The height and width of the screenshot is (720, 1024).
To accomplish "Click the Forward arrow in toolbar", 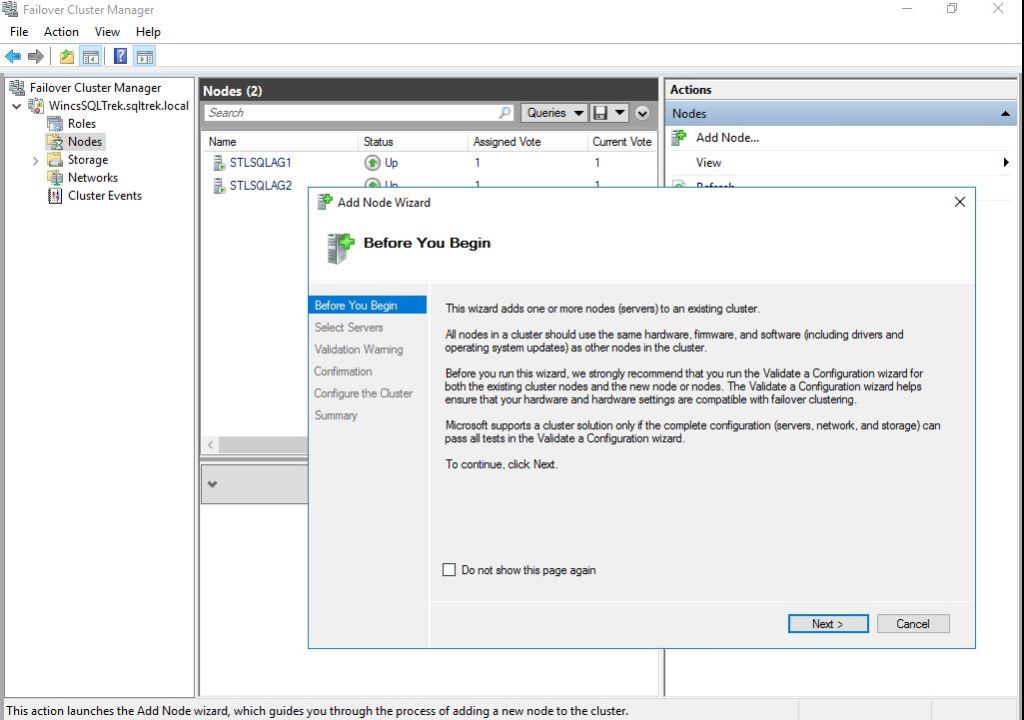I will (x=36, y=57).
